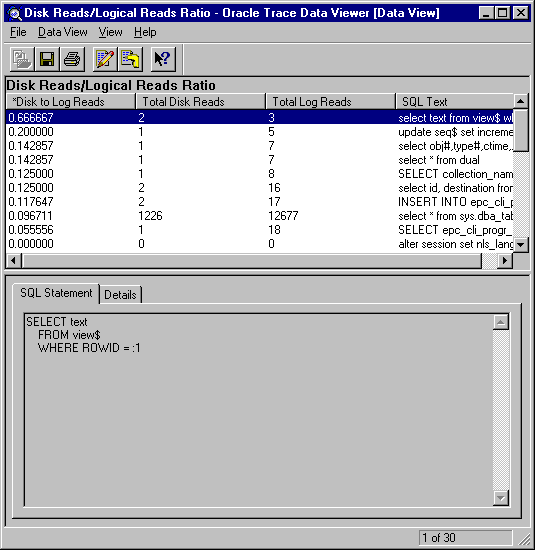The height and width of the screenshot is (550, 535).
Task: Open the File menu
Action: point(18,32)
